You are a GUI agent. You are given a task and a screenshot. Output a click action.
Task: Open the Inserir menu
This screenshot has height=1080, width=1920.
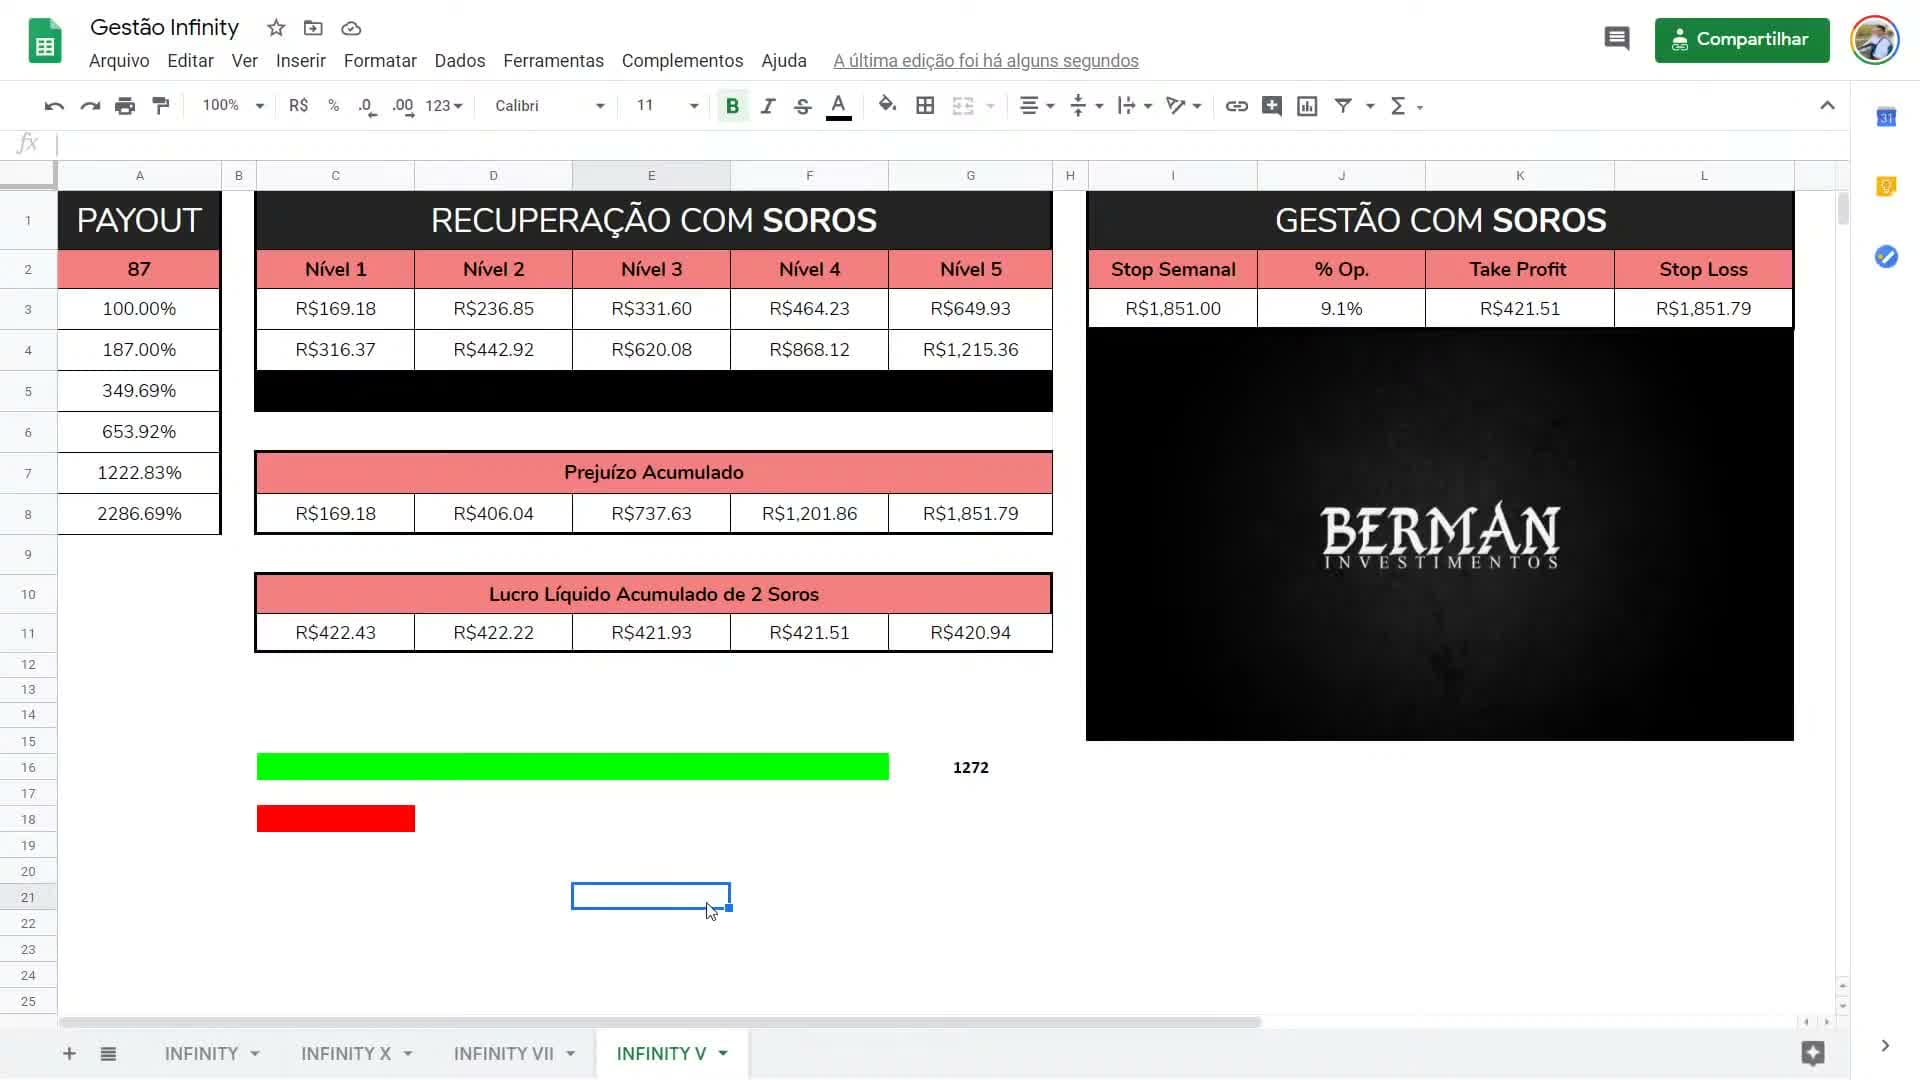coord(301,61)
